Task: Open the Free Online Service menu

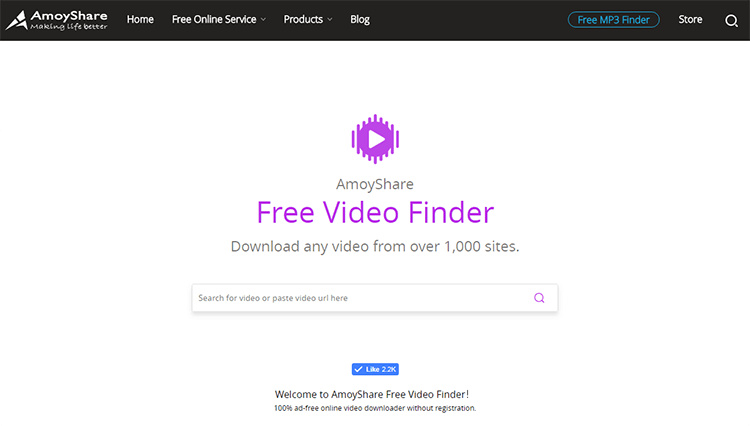Action: (x=214, y=20)
